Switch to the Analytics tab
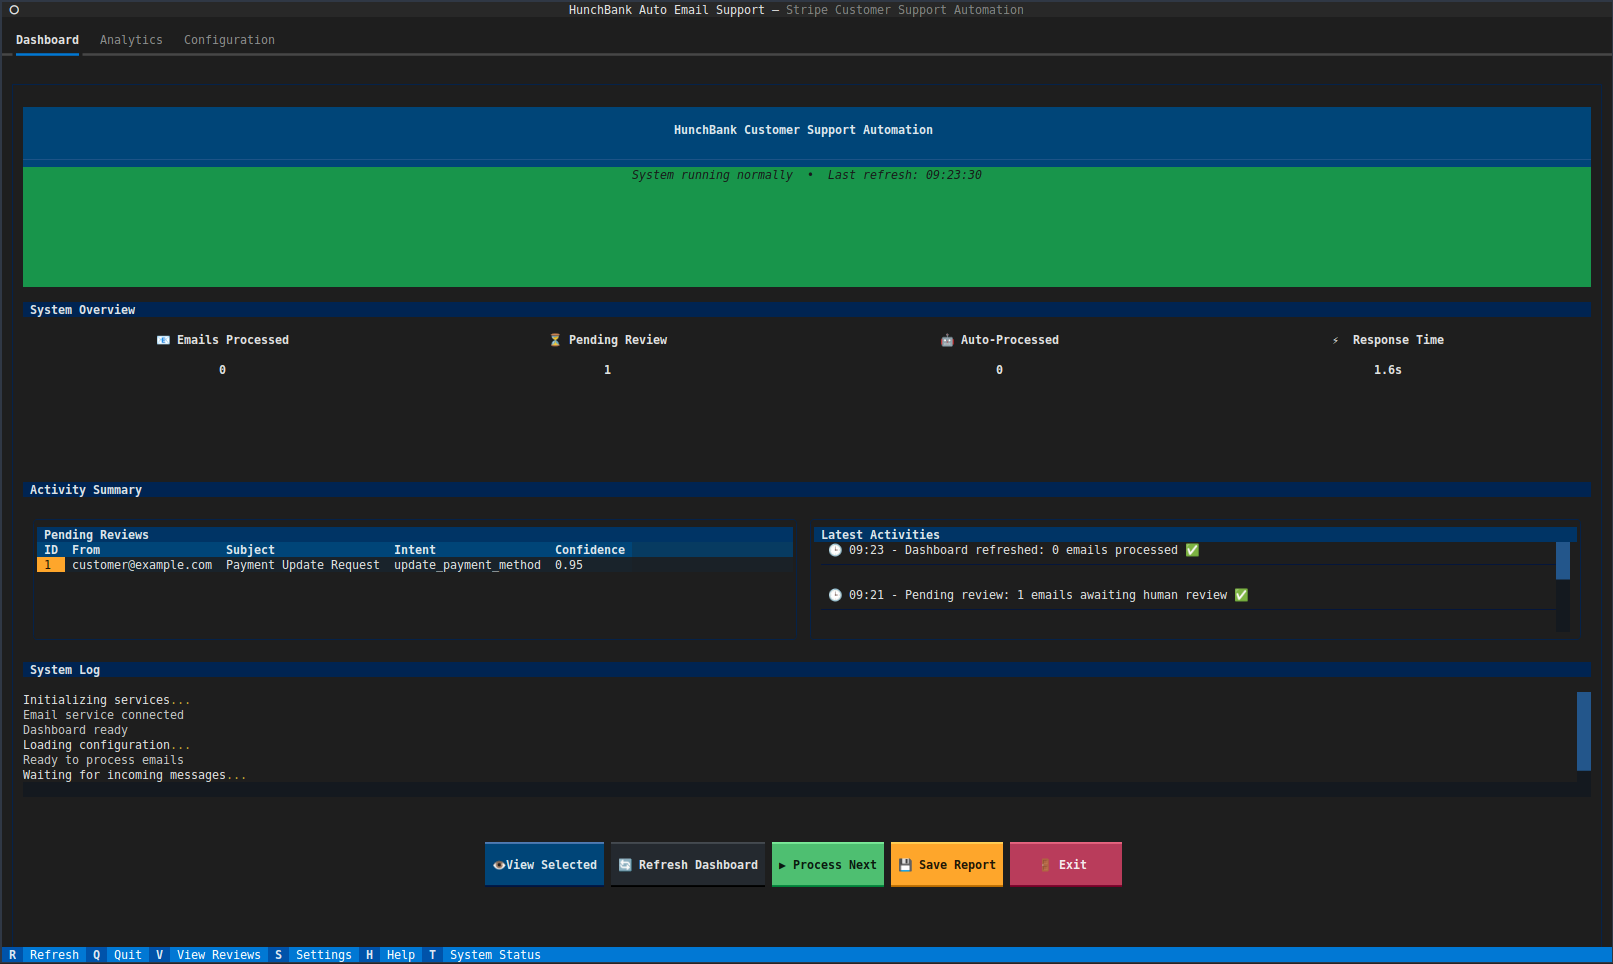 (x=131, y=40)
